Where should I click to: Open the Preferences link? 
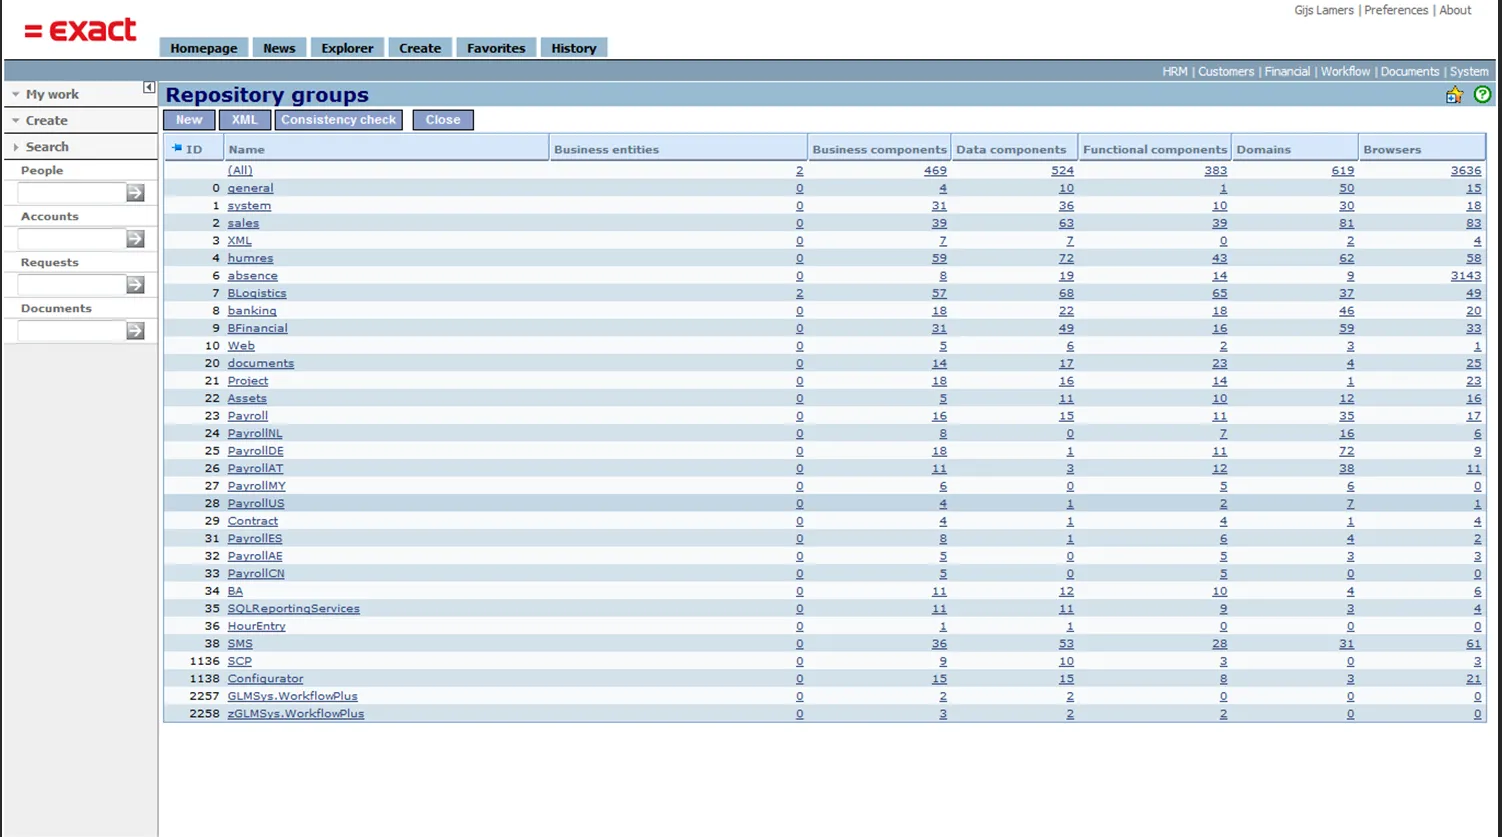tap(1395, 10)
